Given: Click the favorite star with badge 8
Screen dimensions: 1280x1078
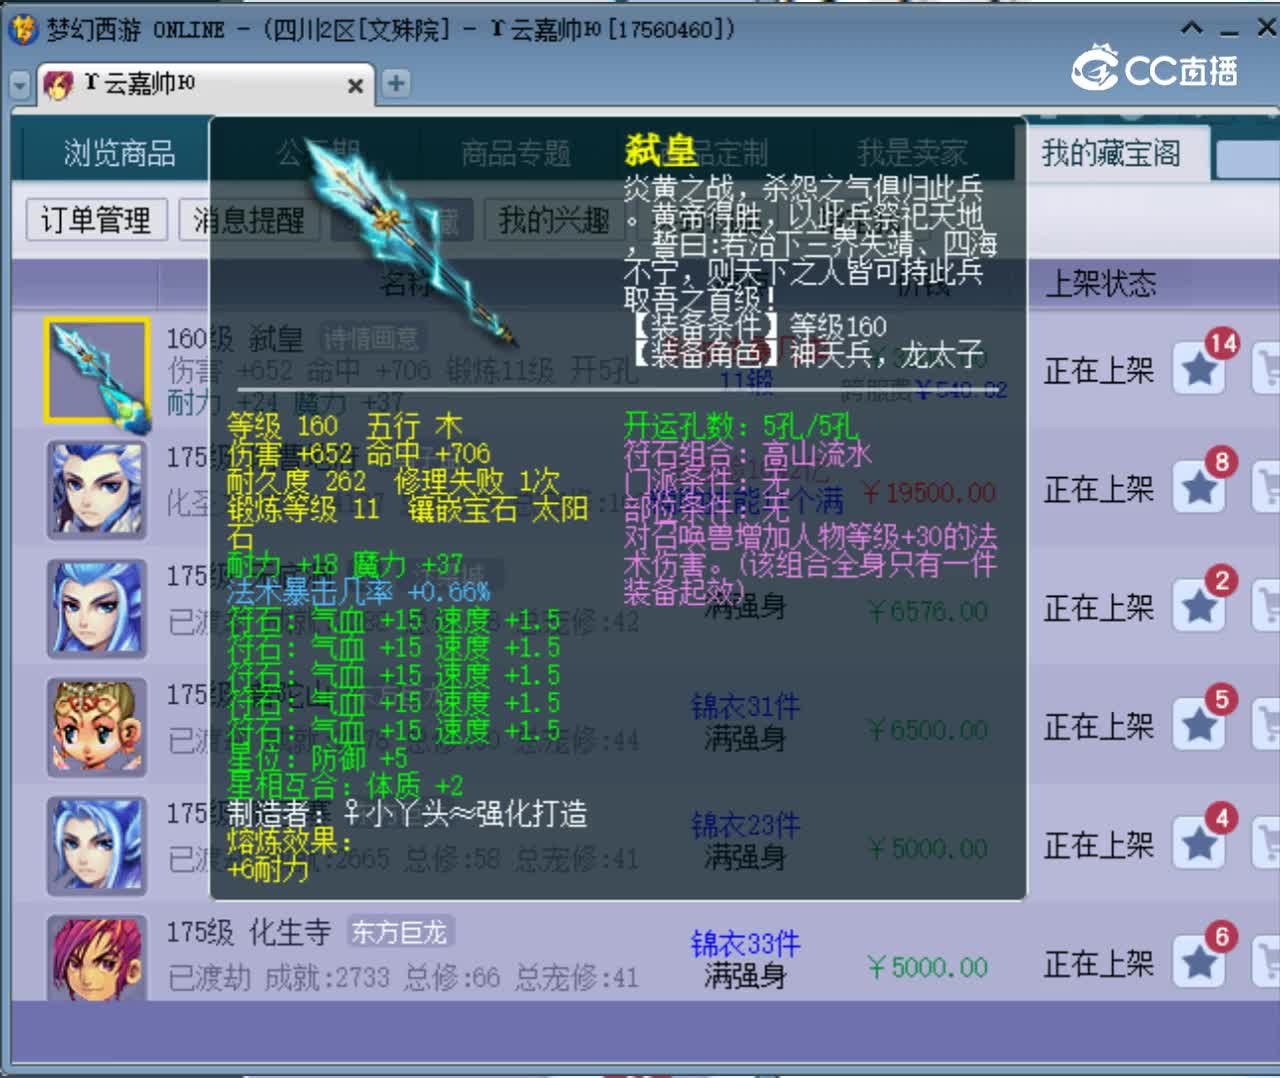Looking at the screenshot, I should [1199, 488].
